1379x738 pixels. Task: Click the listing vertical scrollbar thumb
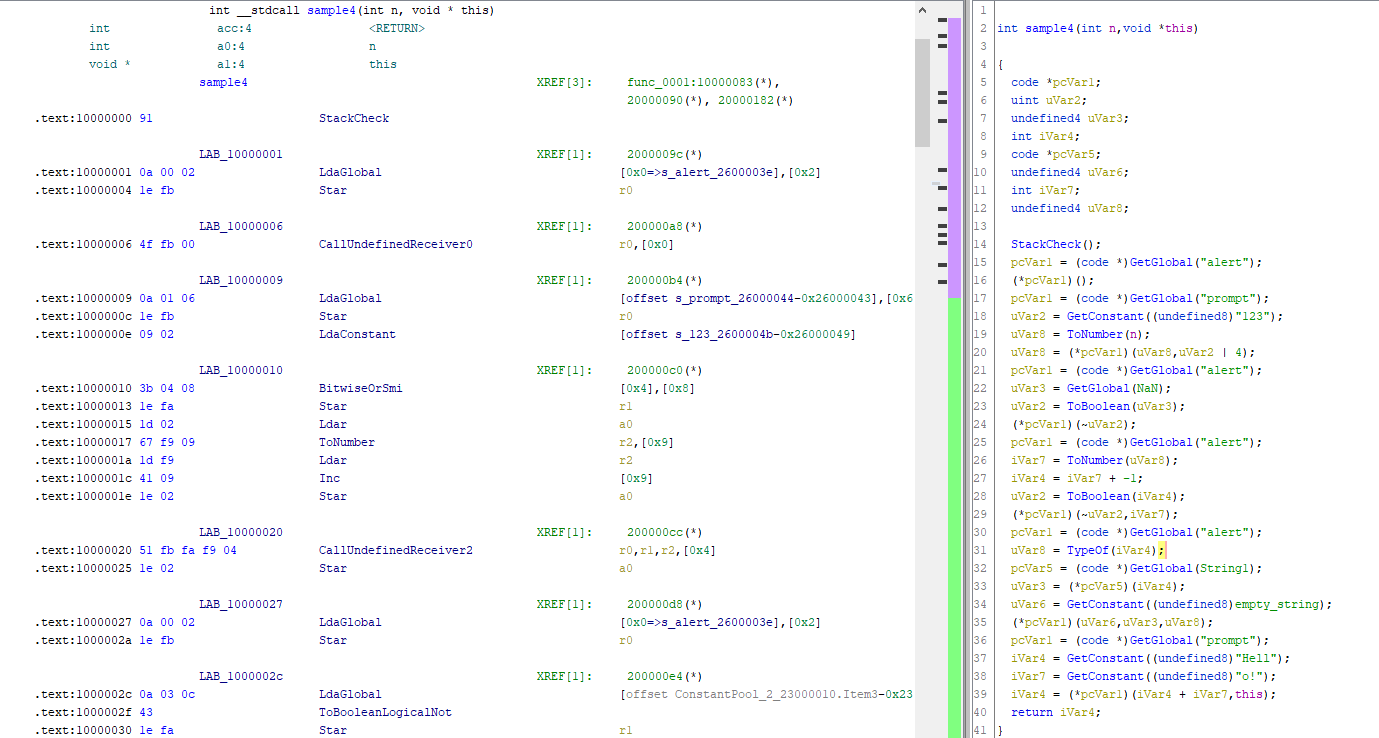[922, 92]
